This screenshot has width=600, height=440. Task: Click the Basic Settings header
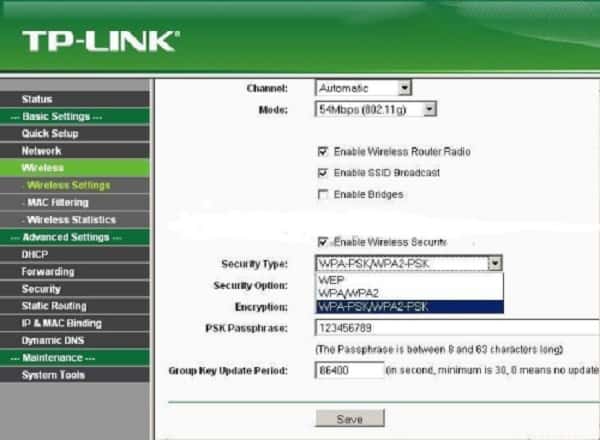[75, 116]
